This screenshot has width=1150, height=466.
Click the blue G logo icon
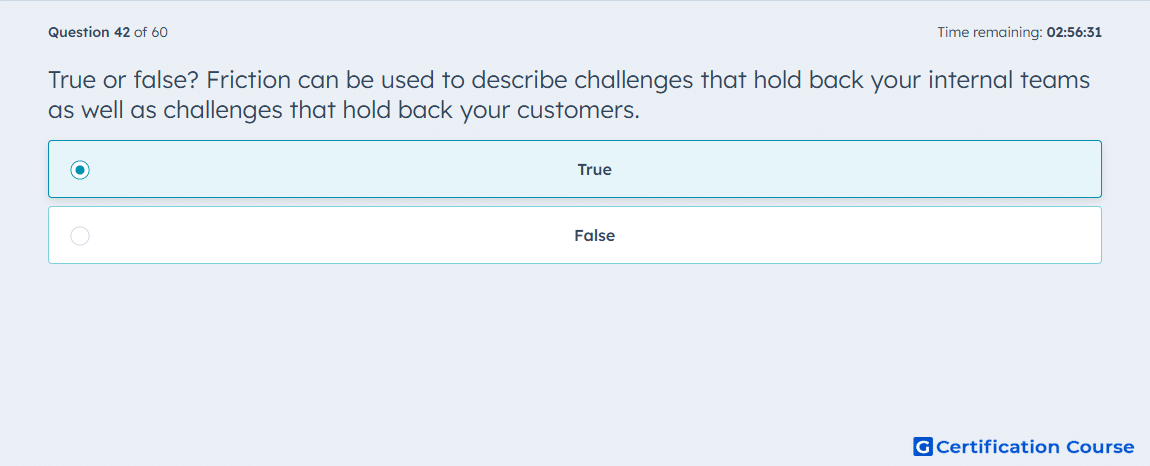click(923, 446)
